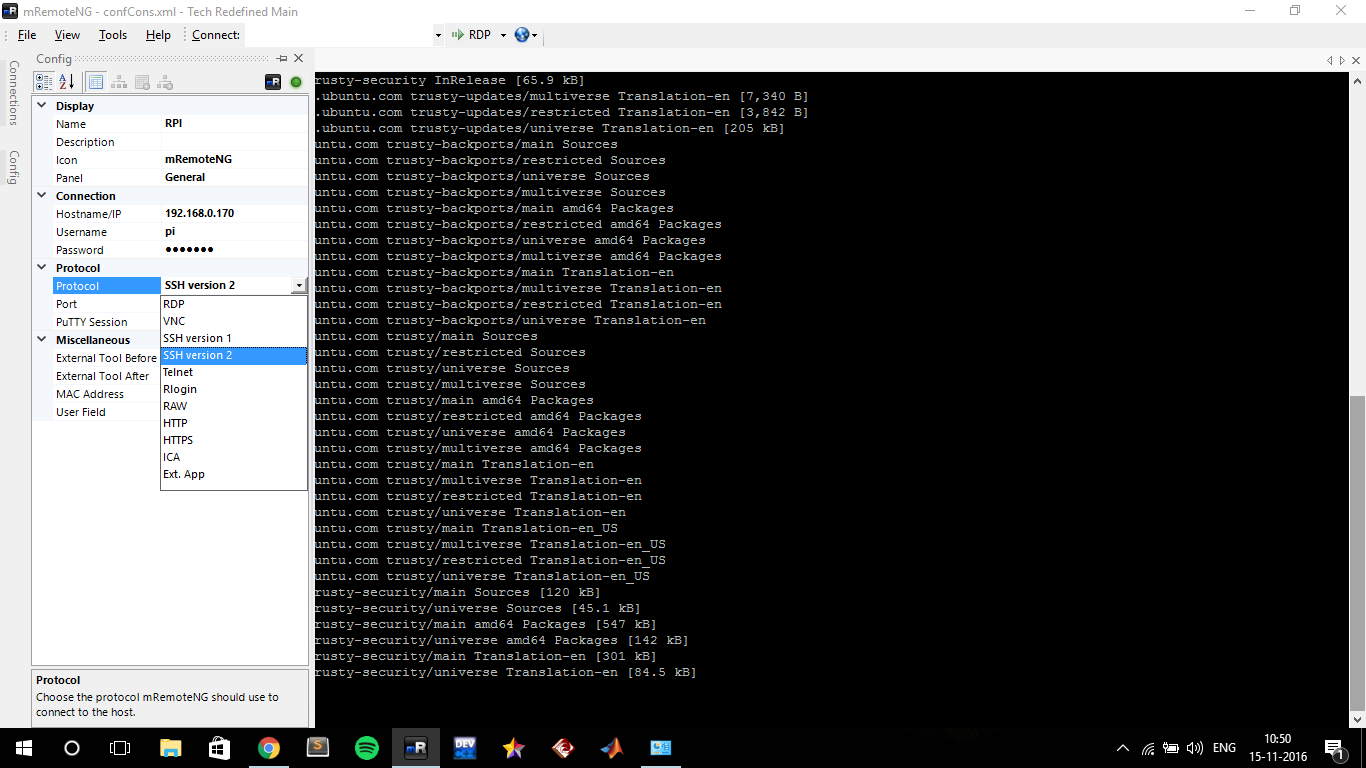Image resolution: width=1366 pixels, height=768 pixels.
Task: Open Sublime Text from taskbar
Action: pyautogui.click(x=317, y=747)
